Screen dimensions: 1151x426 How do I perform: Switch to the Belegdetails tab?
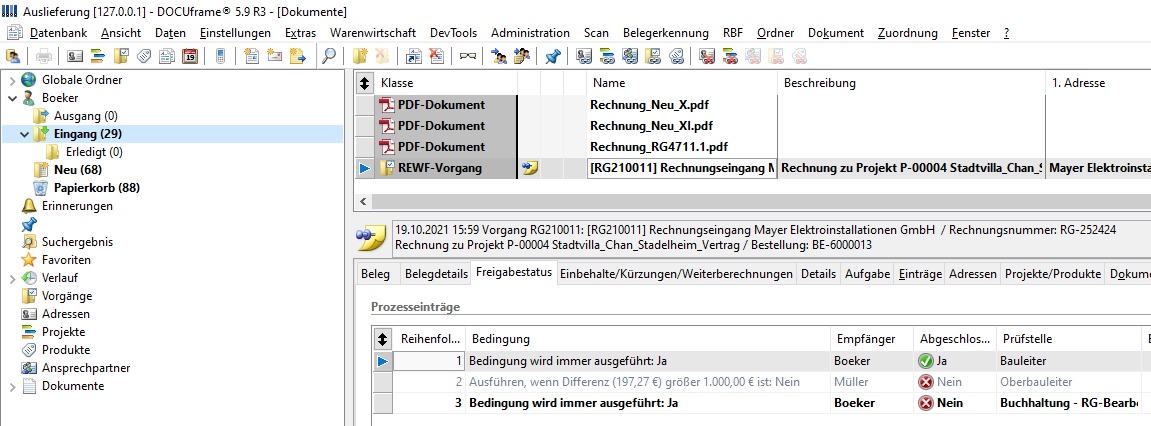435,274
